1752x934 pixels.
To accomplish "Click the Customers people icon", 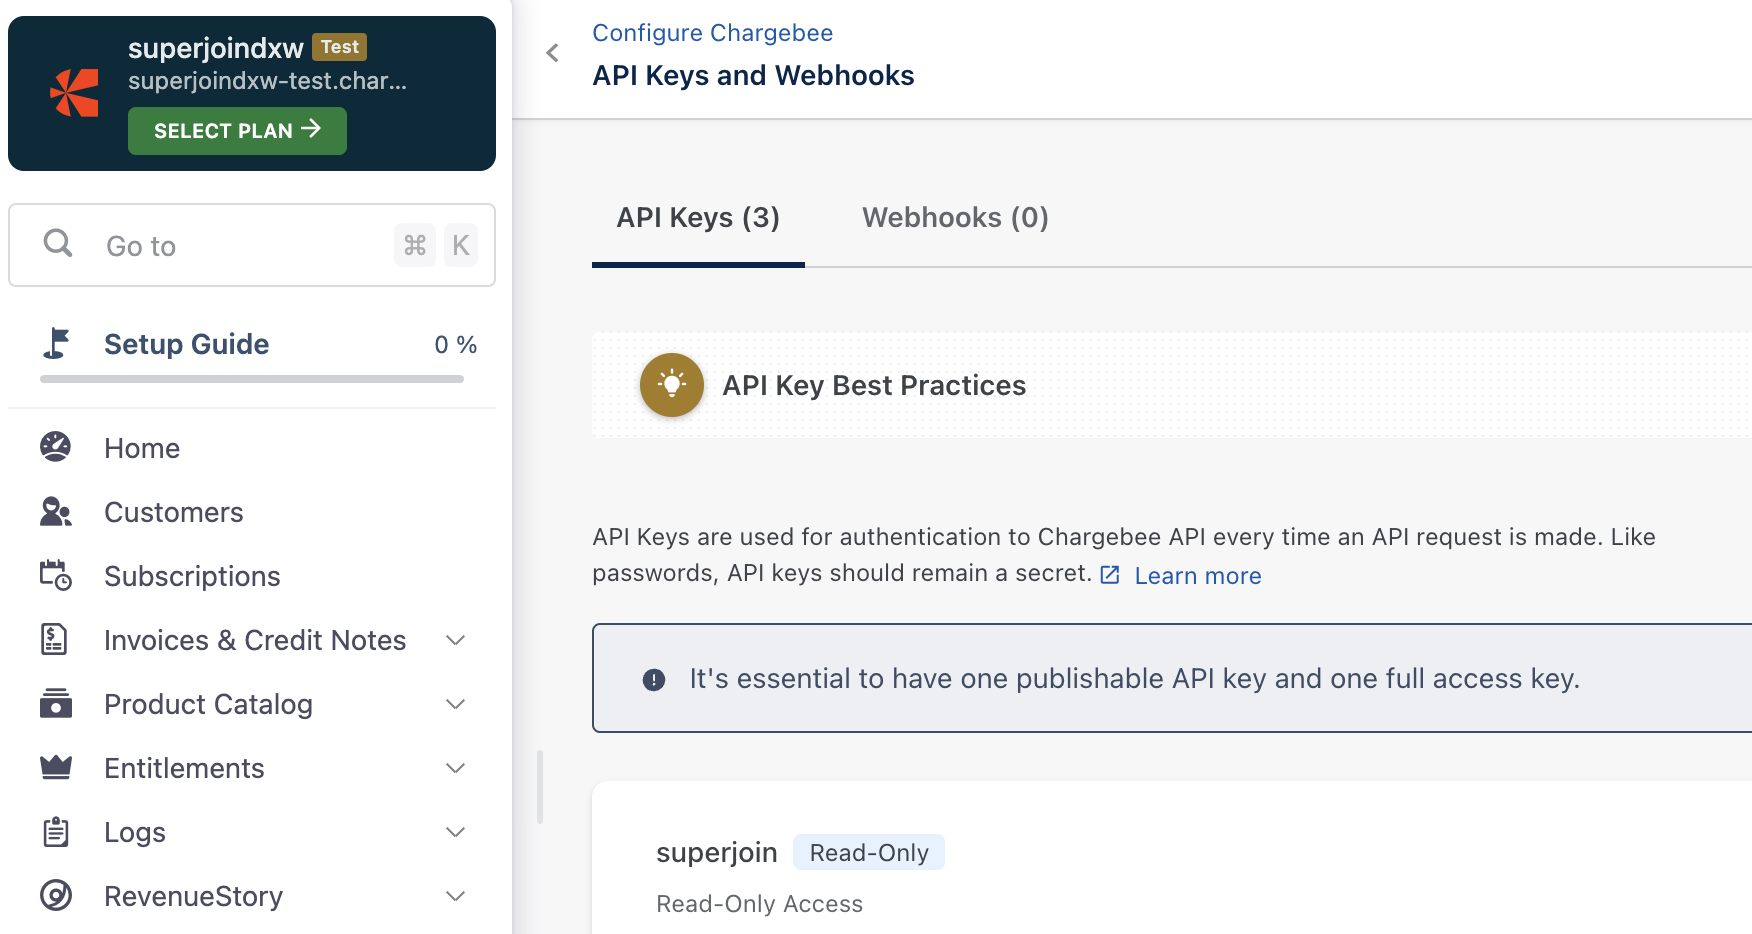I will [56, 511].
